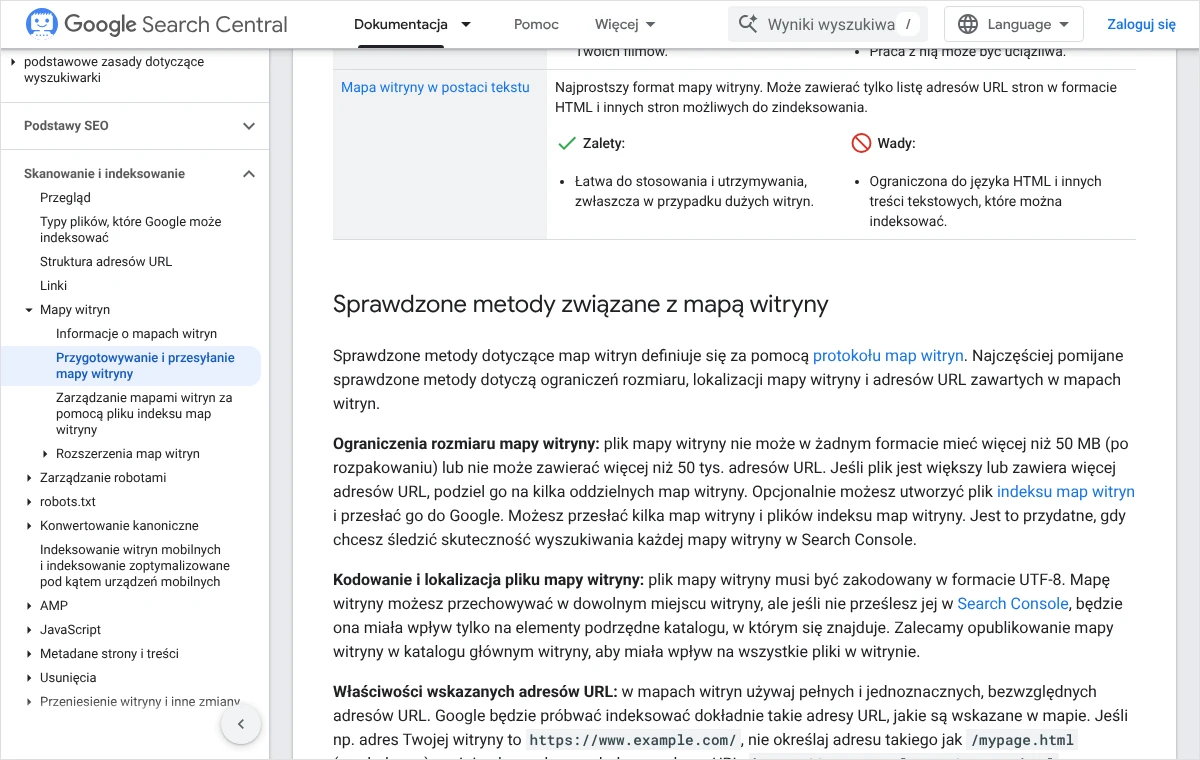Collapse the sidebar with round chevron button
Screen dimensions: 1200x760
(241, 725)
